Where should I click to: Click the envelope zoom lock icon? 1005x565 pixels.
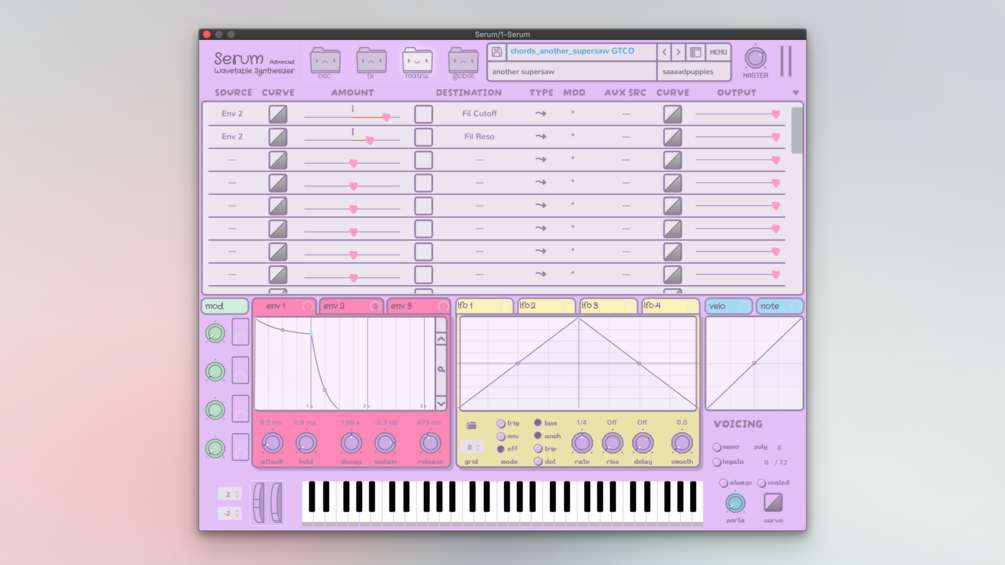pyautogui.click(x=441, y=370)
